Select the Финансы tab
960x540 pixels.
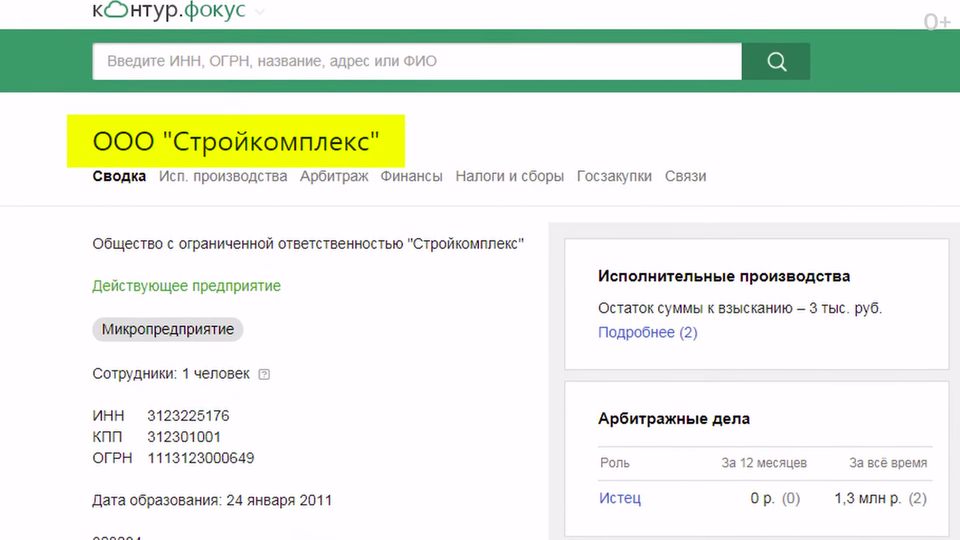[411, 176]
